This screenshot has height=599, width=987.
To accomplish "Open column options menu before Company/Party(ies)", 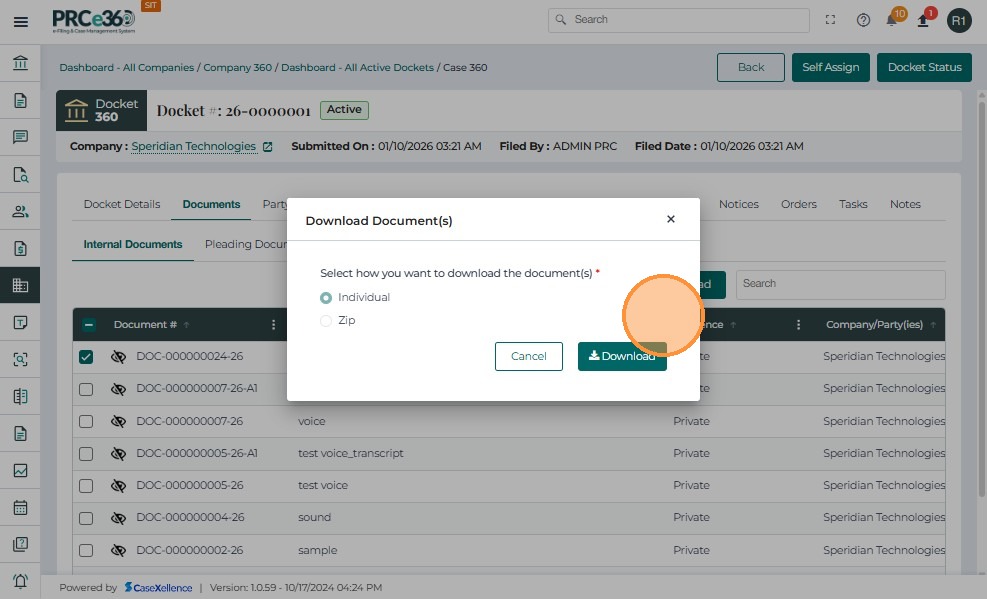I will tap(798, 325).
